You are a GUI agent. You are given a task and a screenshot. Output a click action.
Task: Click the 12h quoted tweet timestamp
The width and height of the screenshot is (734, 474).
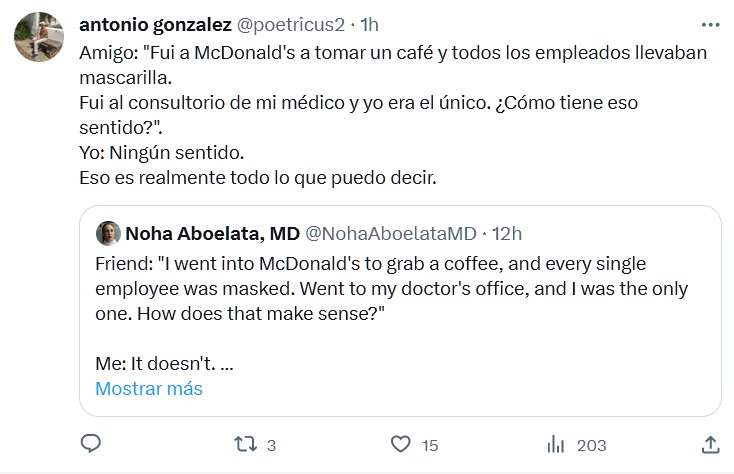coord(508,233)
